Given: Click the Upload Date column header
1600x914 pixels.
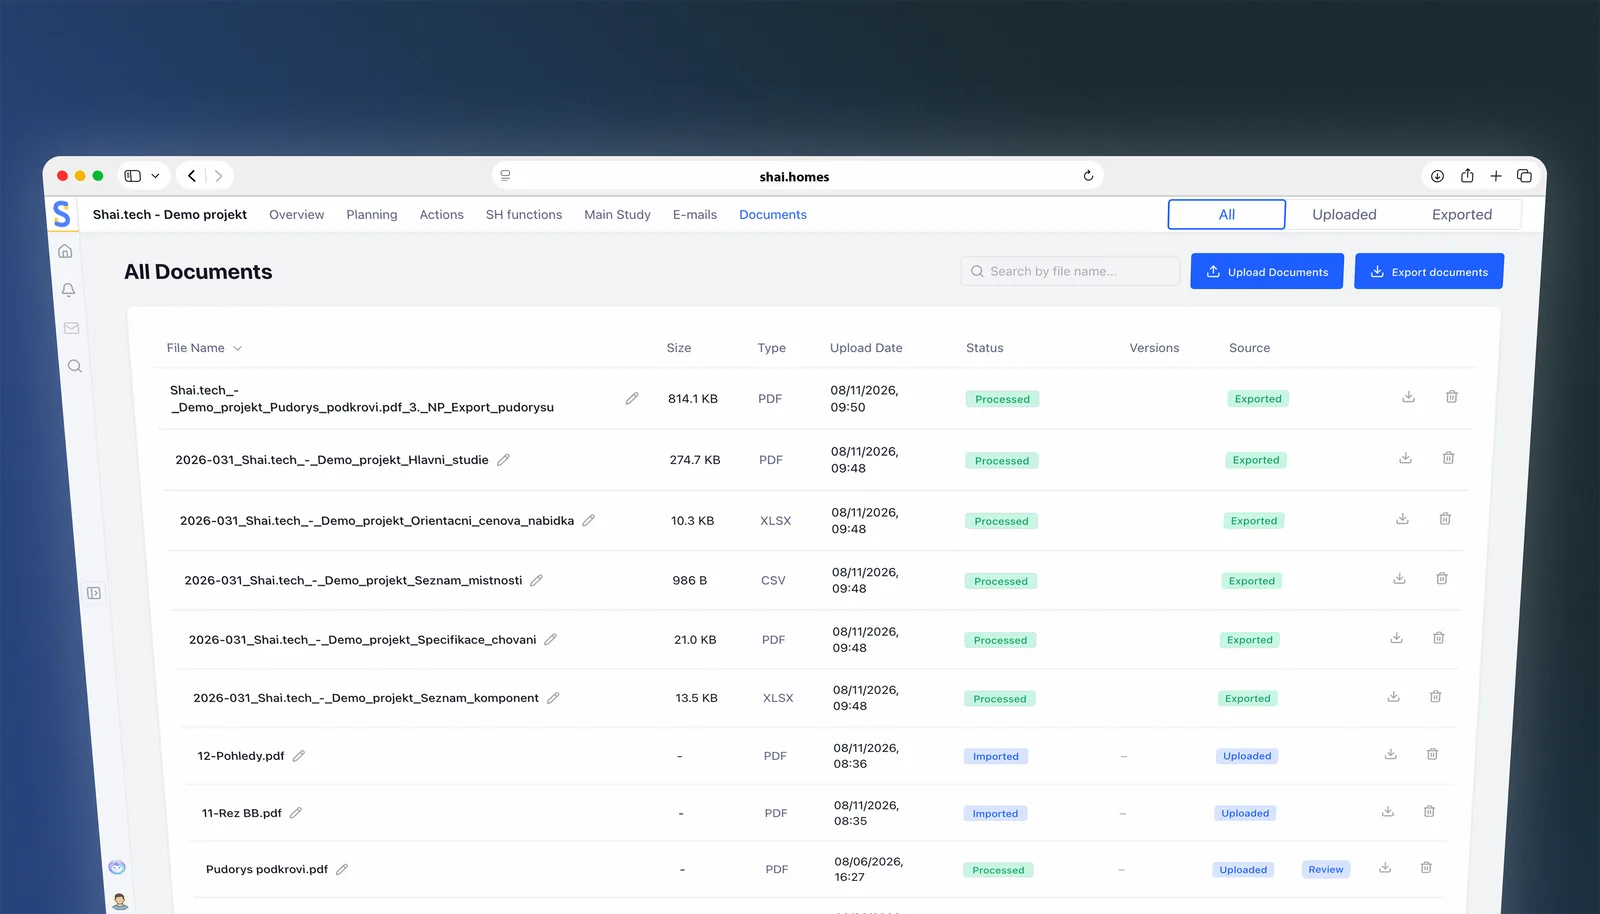Looking at the screenshot, I should point(866,348).
